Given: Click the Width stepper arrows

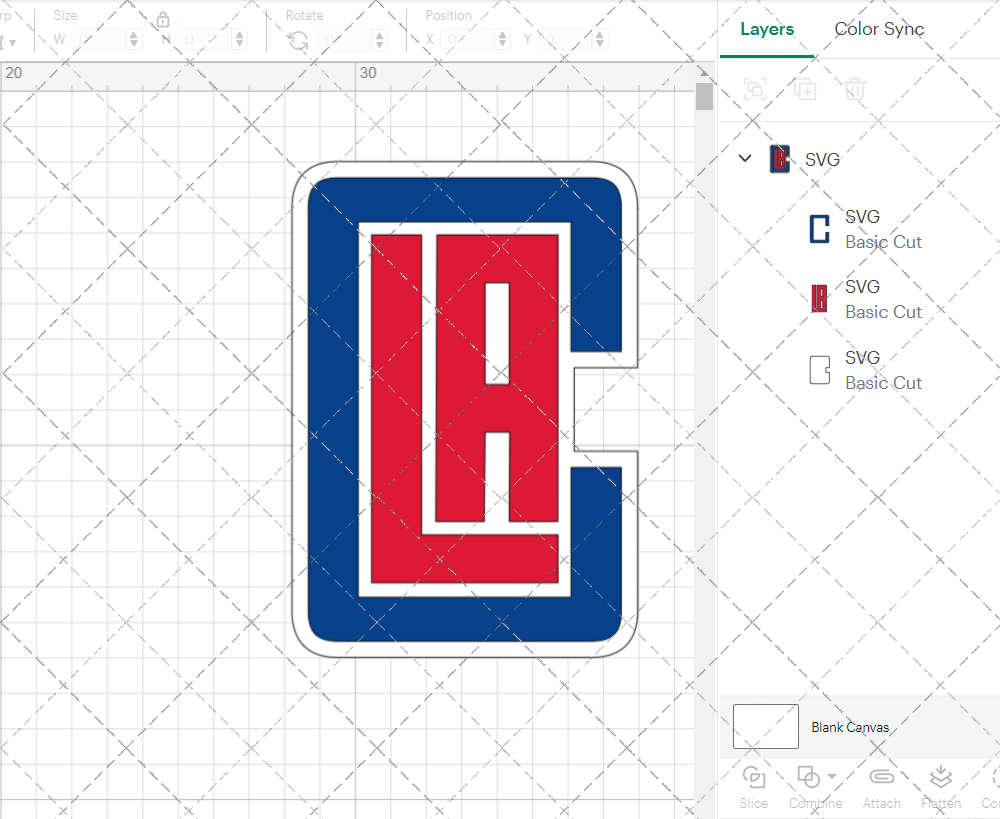Looking at the screenshot, I should tap(133, 40).
